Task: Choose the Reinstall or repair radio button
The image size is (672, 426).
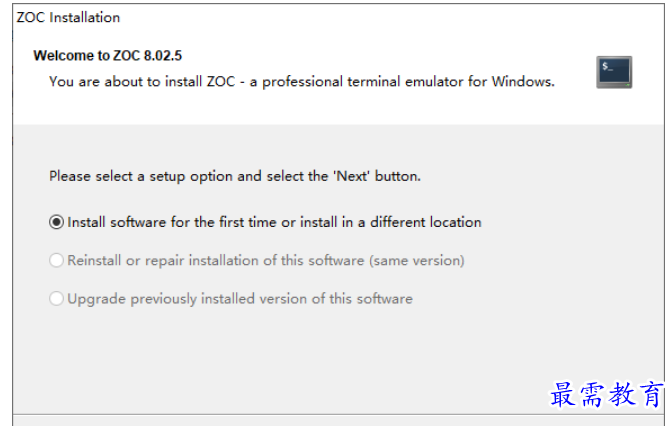Action: tap(57, 260)
